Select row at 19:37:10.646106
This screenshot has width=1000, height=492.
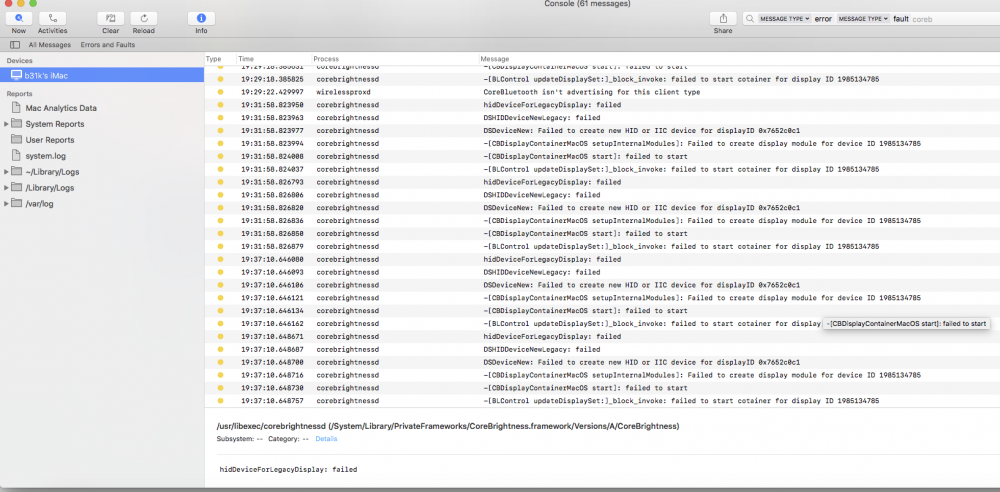point(602,285)
